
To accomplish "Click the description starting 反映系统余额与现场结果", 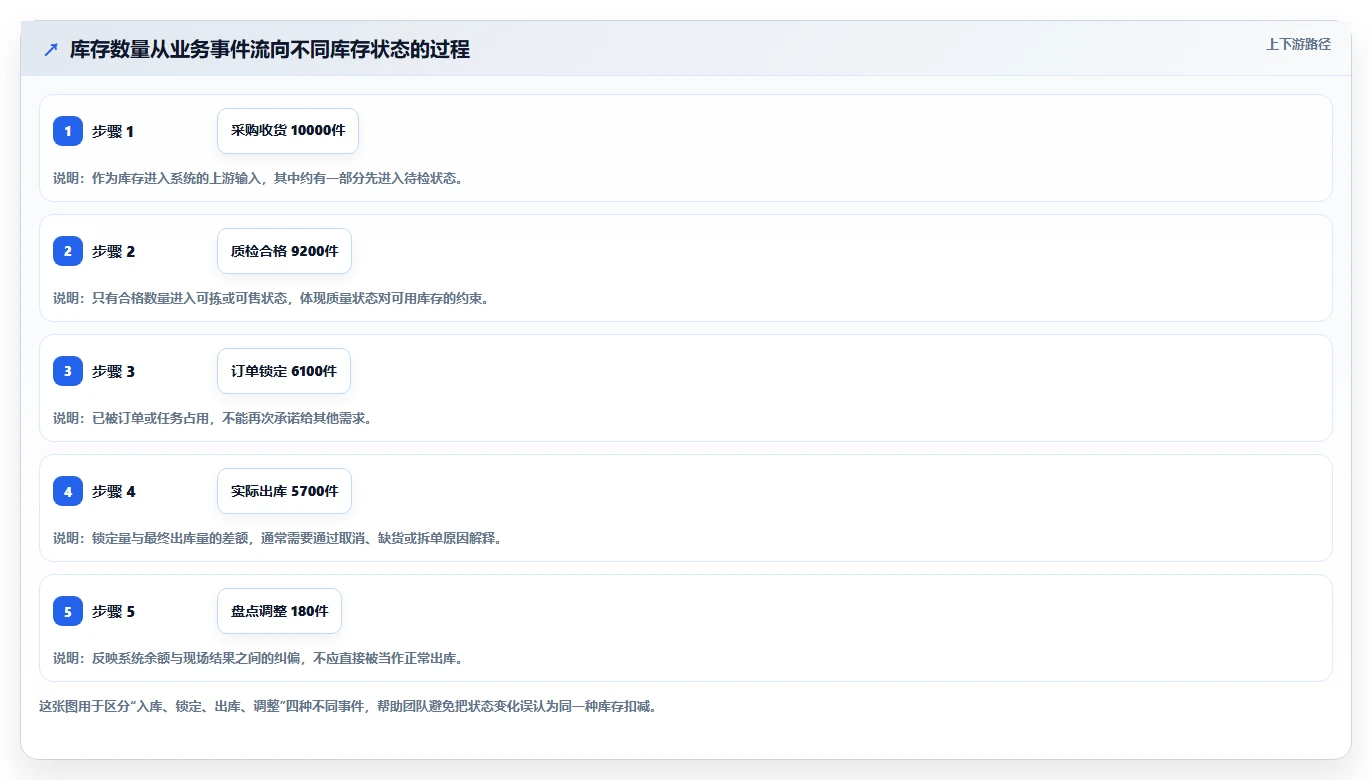I will [258, 658].
